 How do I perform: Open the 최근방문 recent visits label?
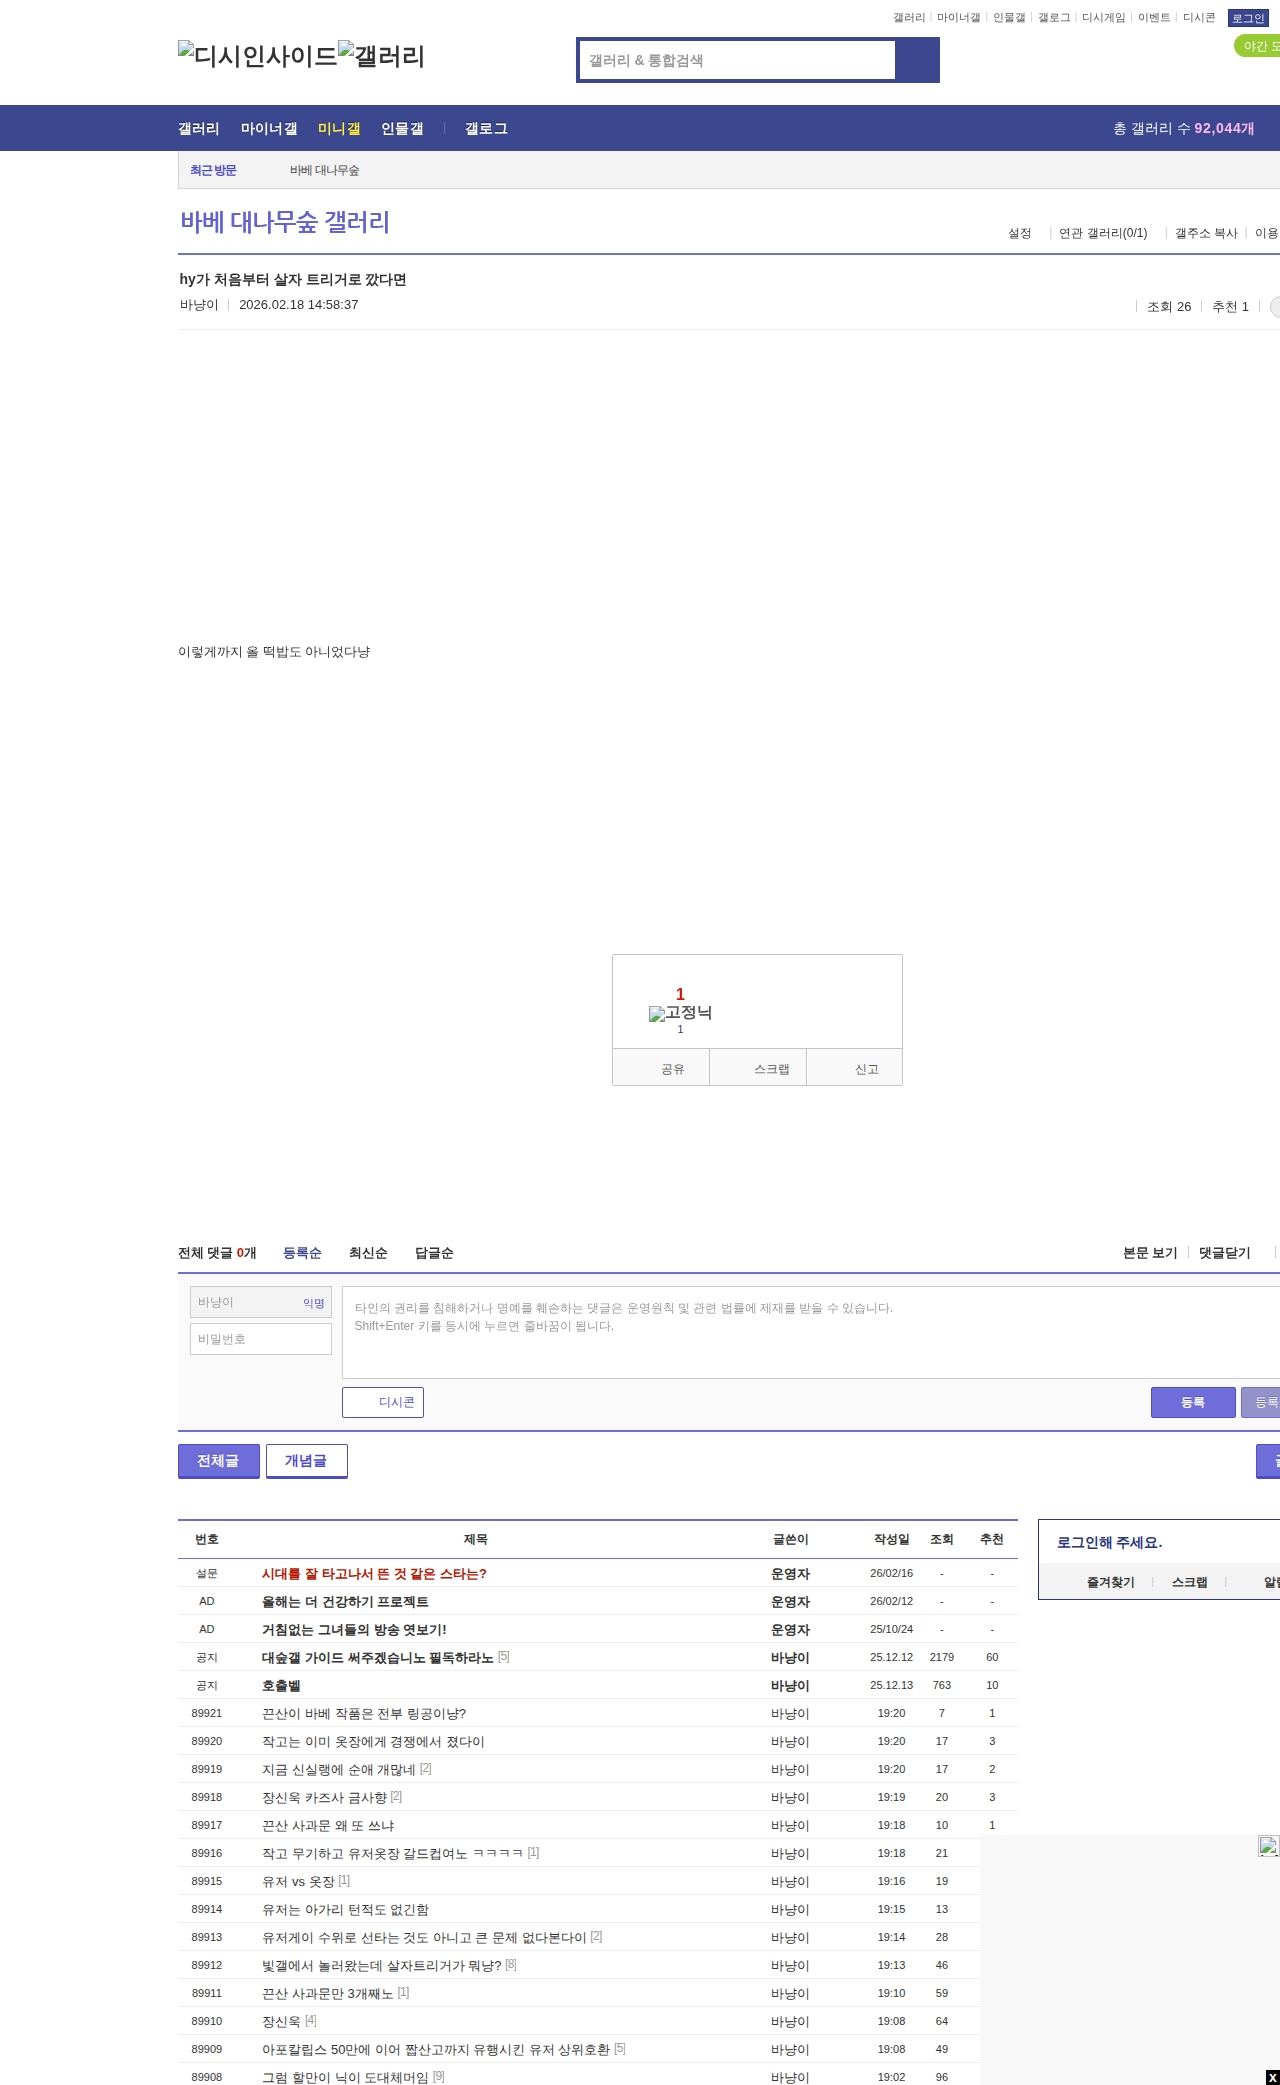click(x=213, y=170)
